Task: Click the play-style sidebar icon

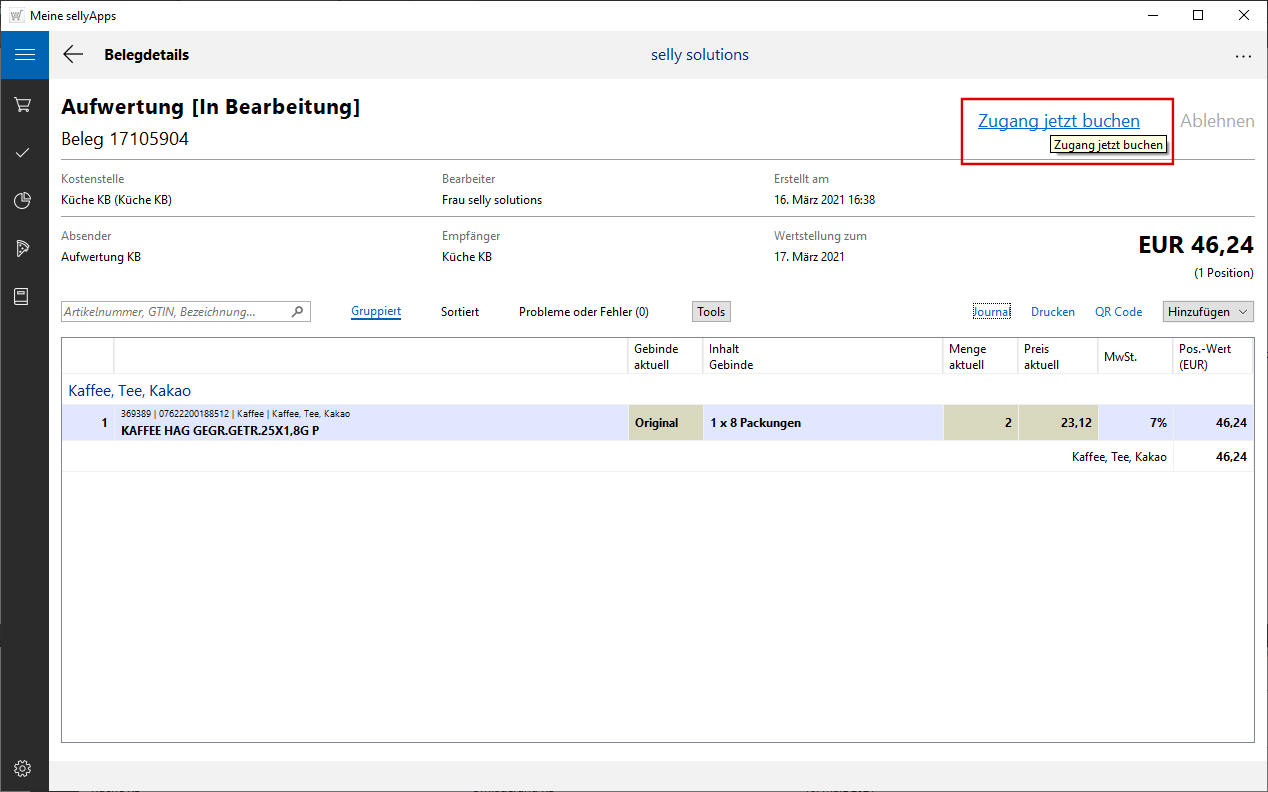Action: click(23, 249)
